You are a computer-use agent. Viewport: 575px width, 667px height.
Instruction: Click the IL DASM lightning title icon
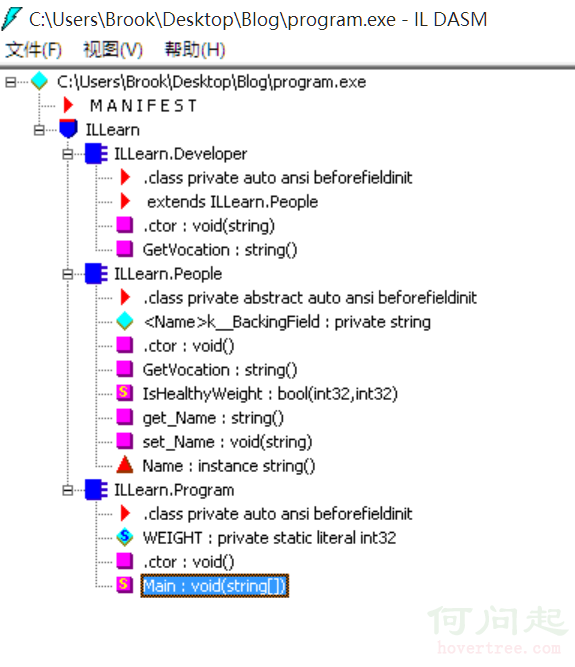[x=11, y=19]
